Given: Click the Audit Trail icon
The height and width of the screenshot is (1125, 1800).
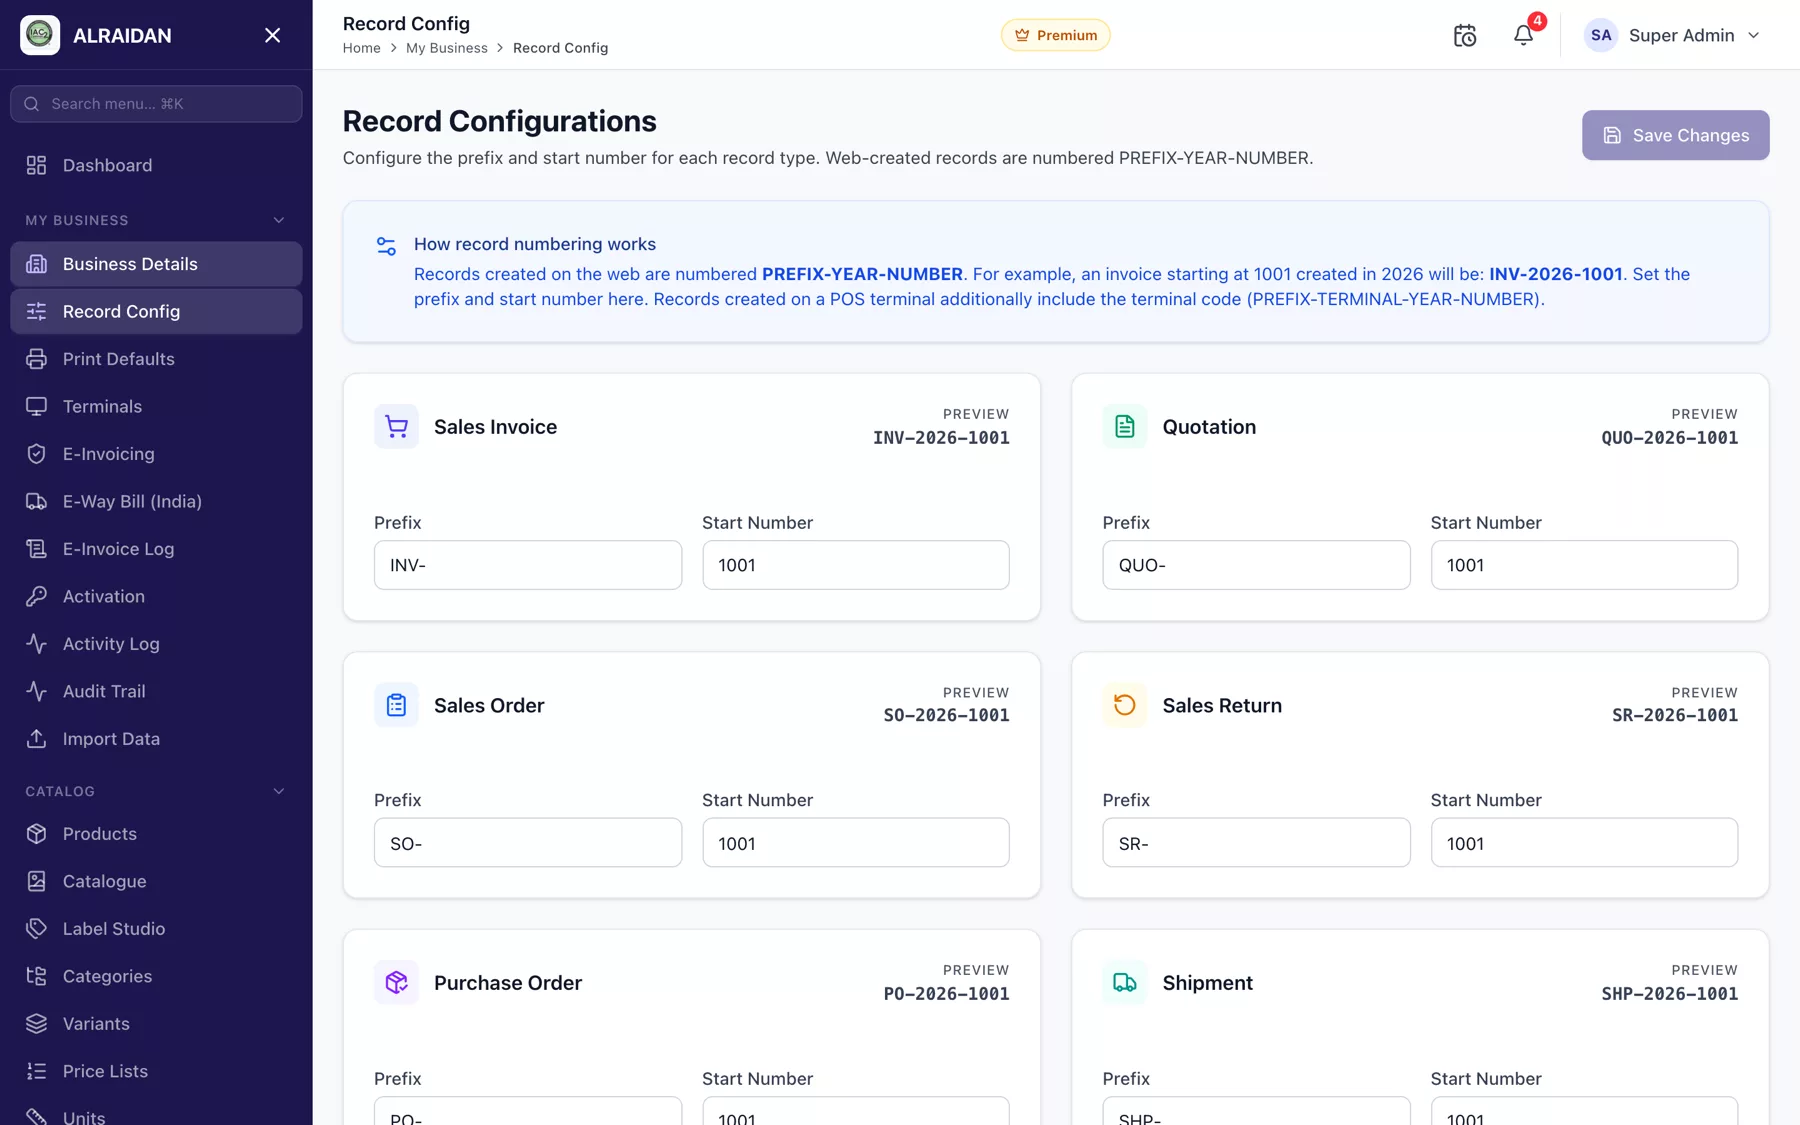Looking at the screenshot, I should point(37,691).
